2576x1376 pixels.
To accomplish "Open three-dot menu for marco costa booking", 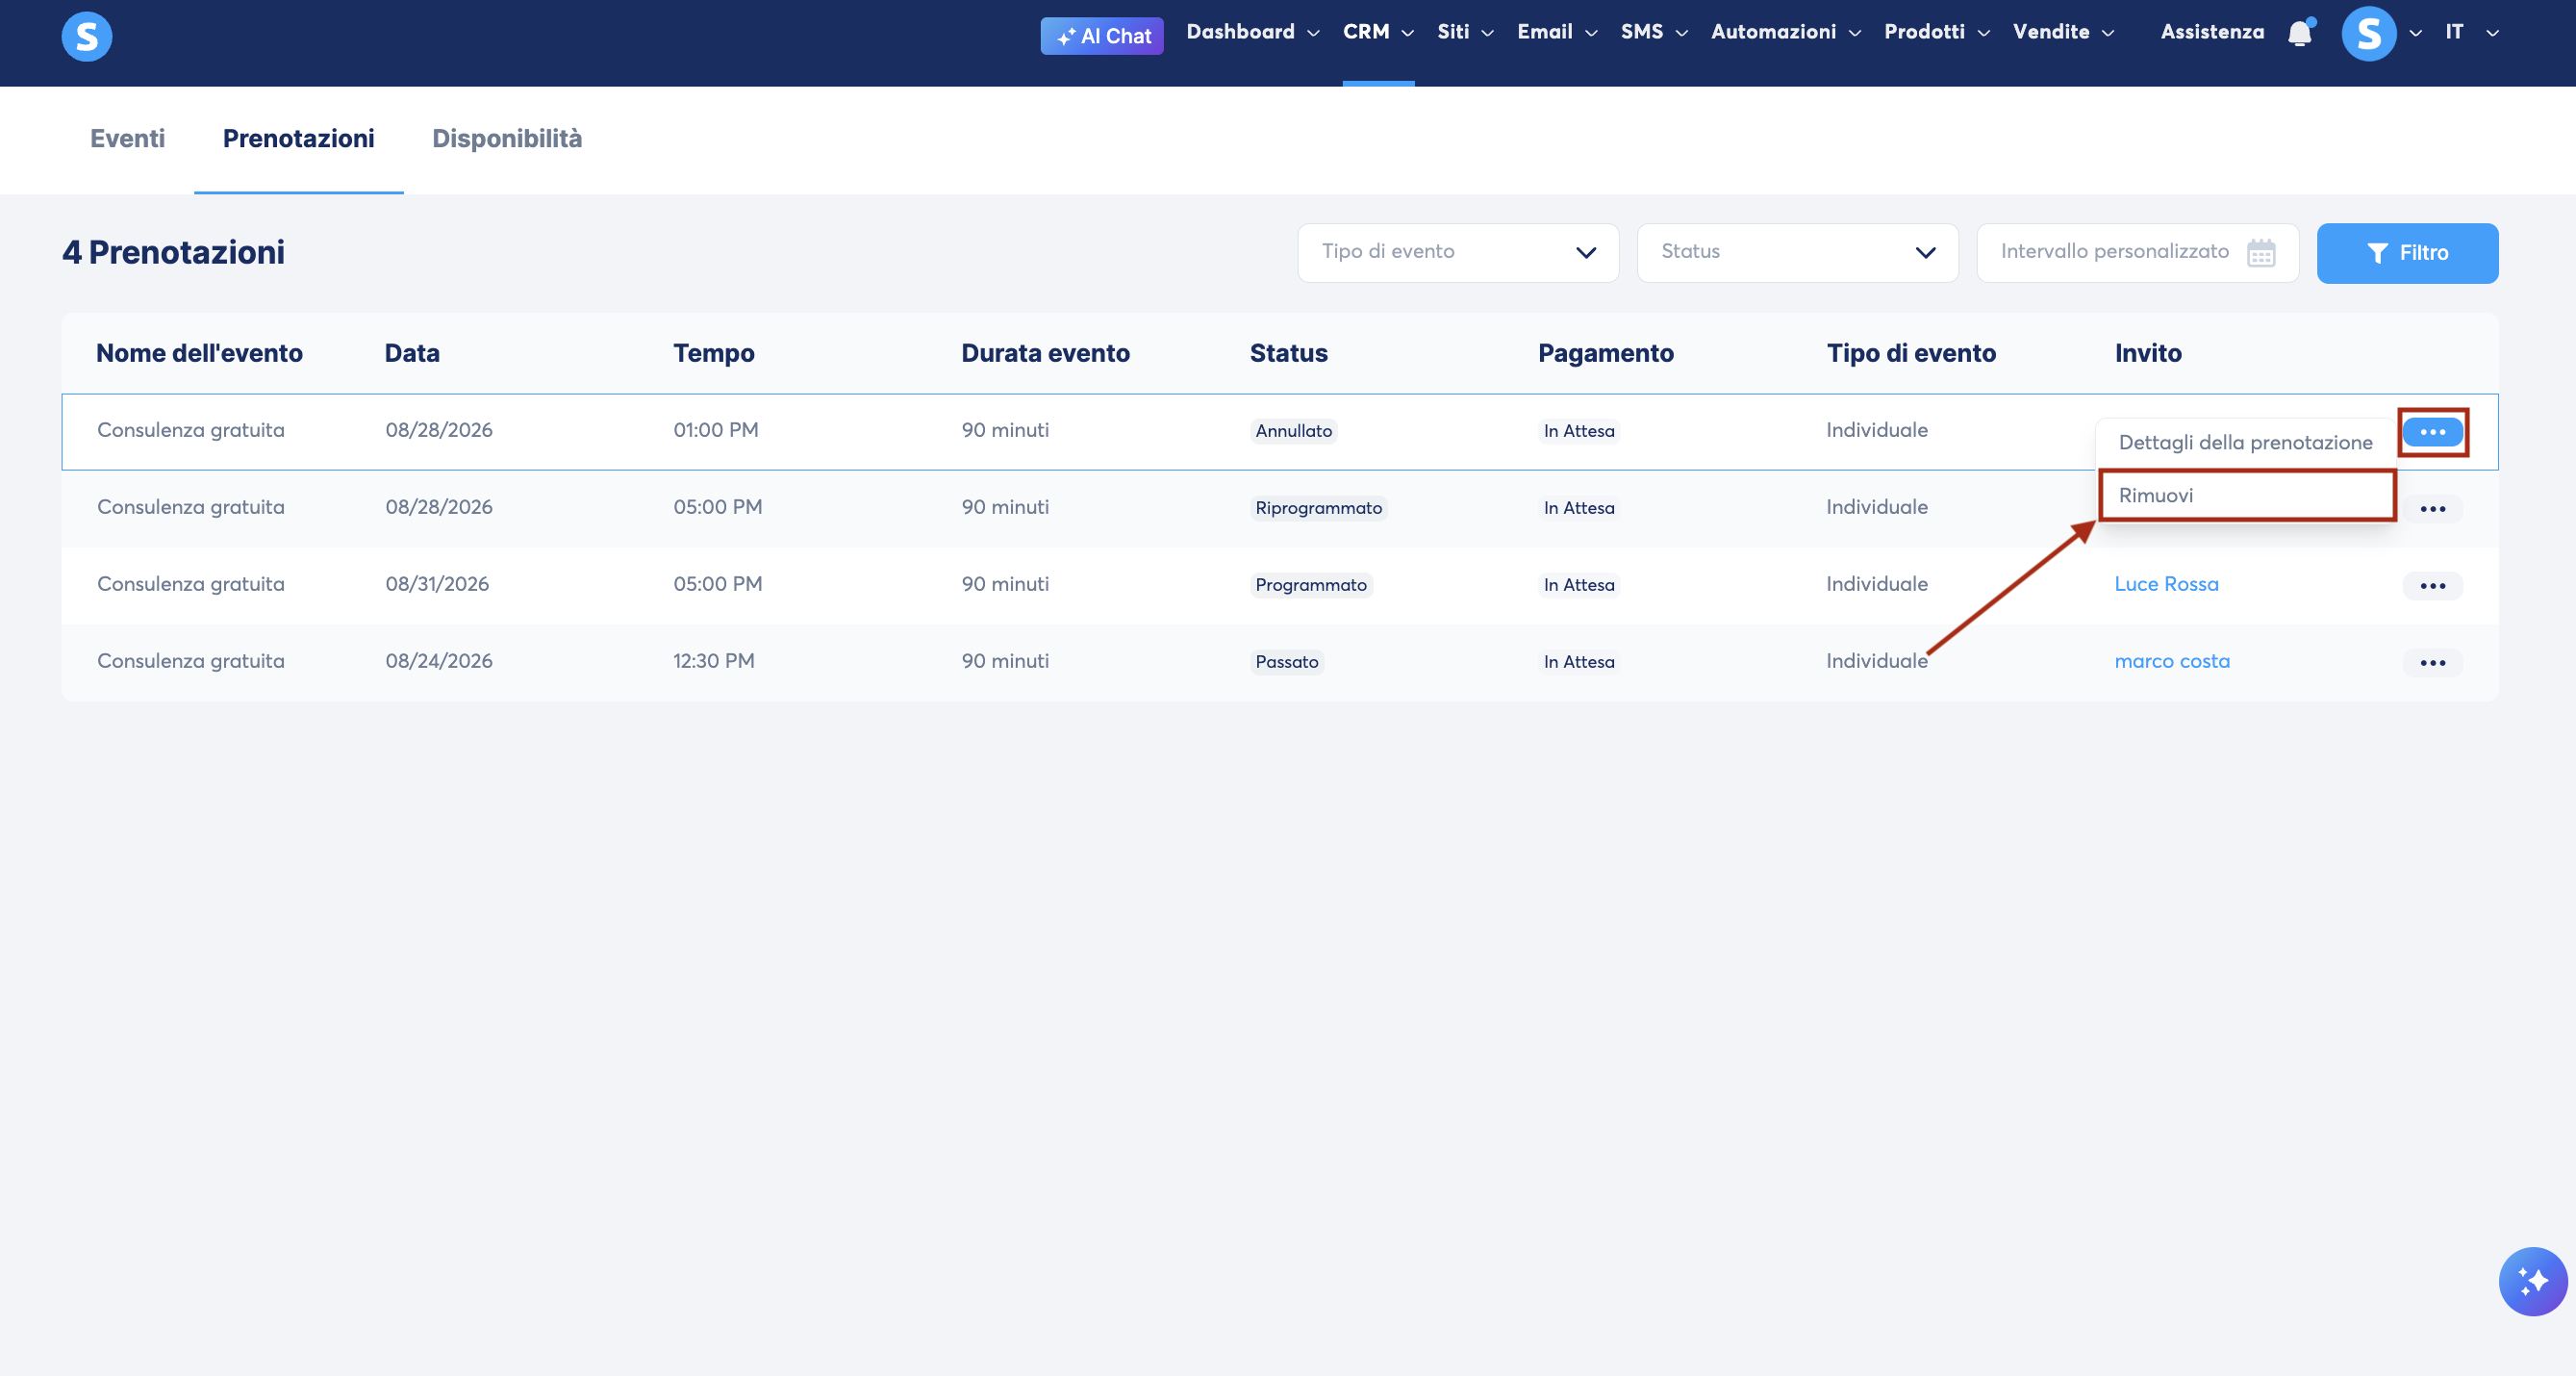I will click(x=2432, y=663).
